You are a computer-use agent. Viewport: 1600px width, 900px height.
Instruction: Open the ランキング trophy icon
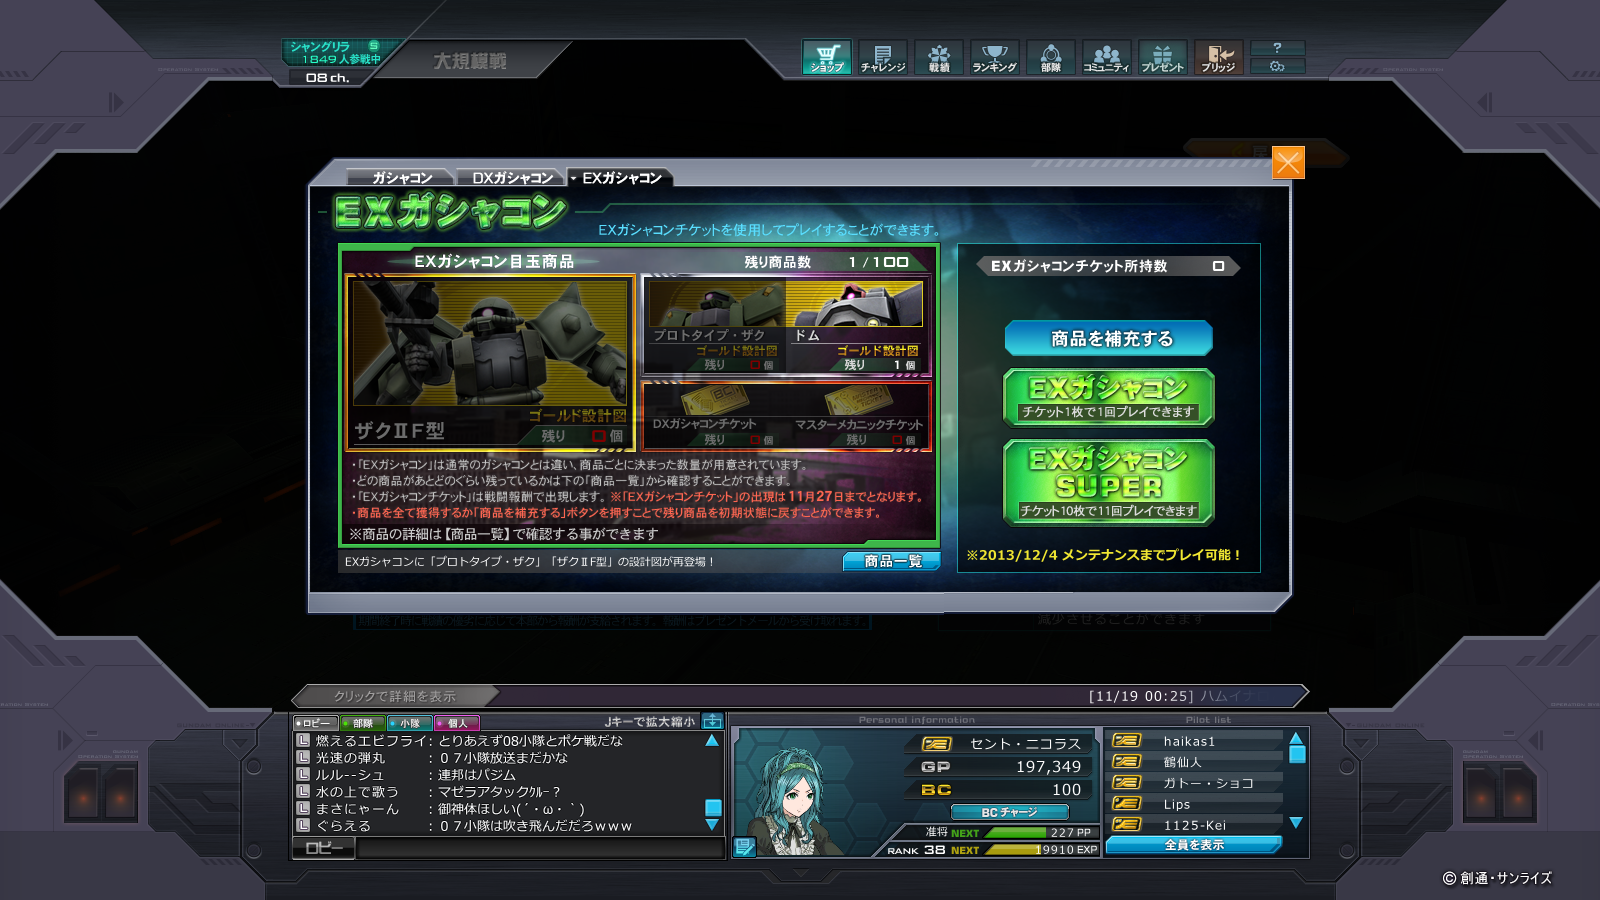(x=995, y=57)
